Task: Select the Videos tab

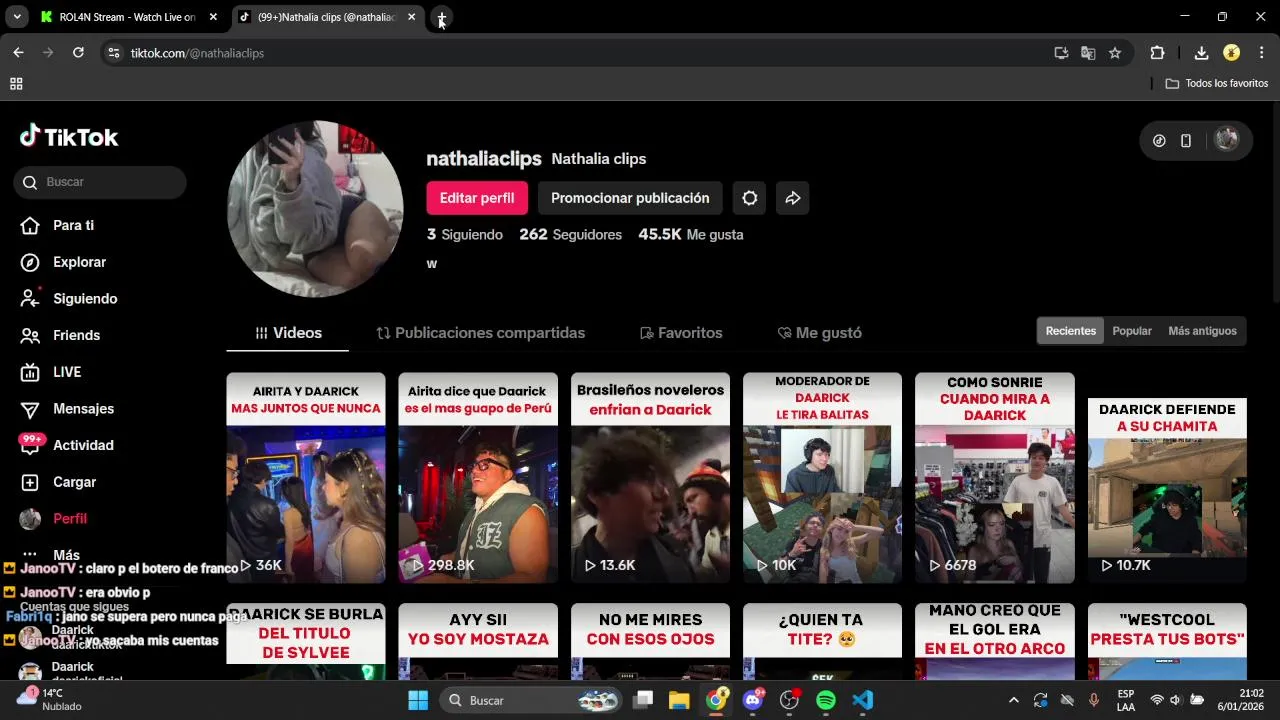Action: point(288,333)
